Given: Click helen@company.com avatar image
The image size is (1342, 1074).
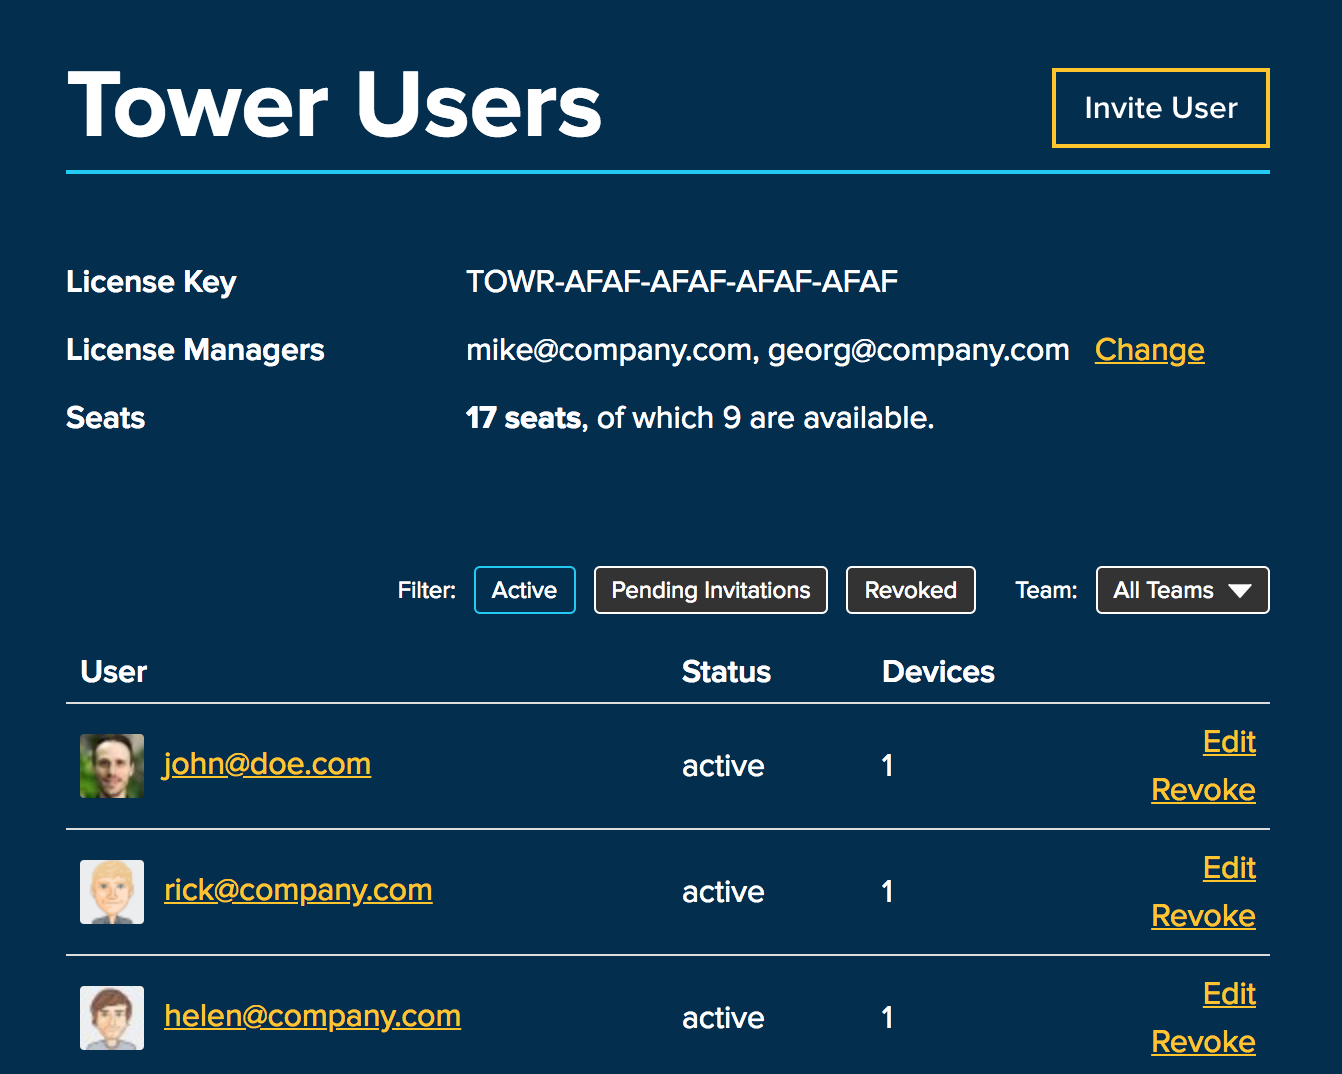Looking at the screenshot, I should tap(112, 1018).
